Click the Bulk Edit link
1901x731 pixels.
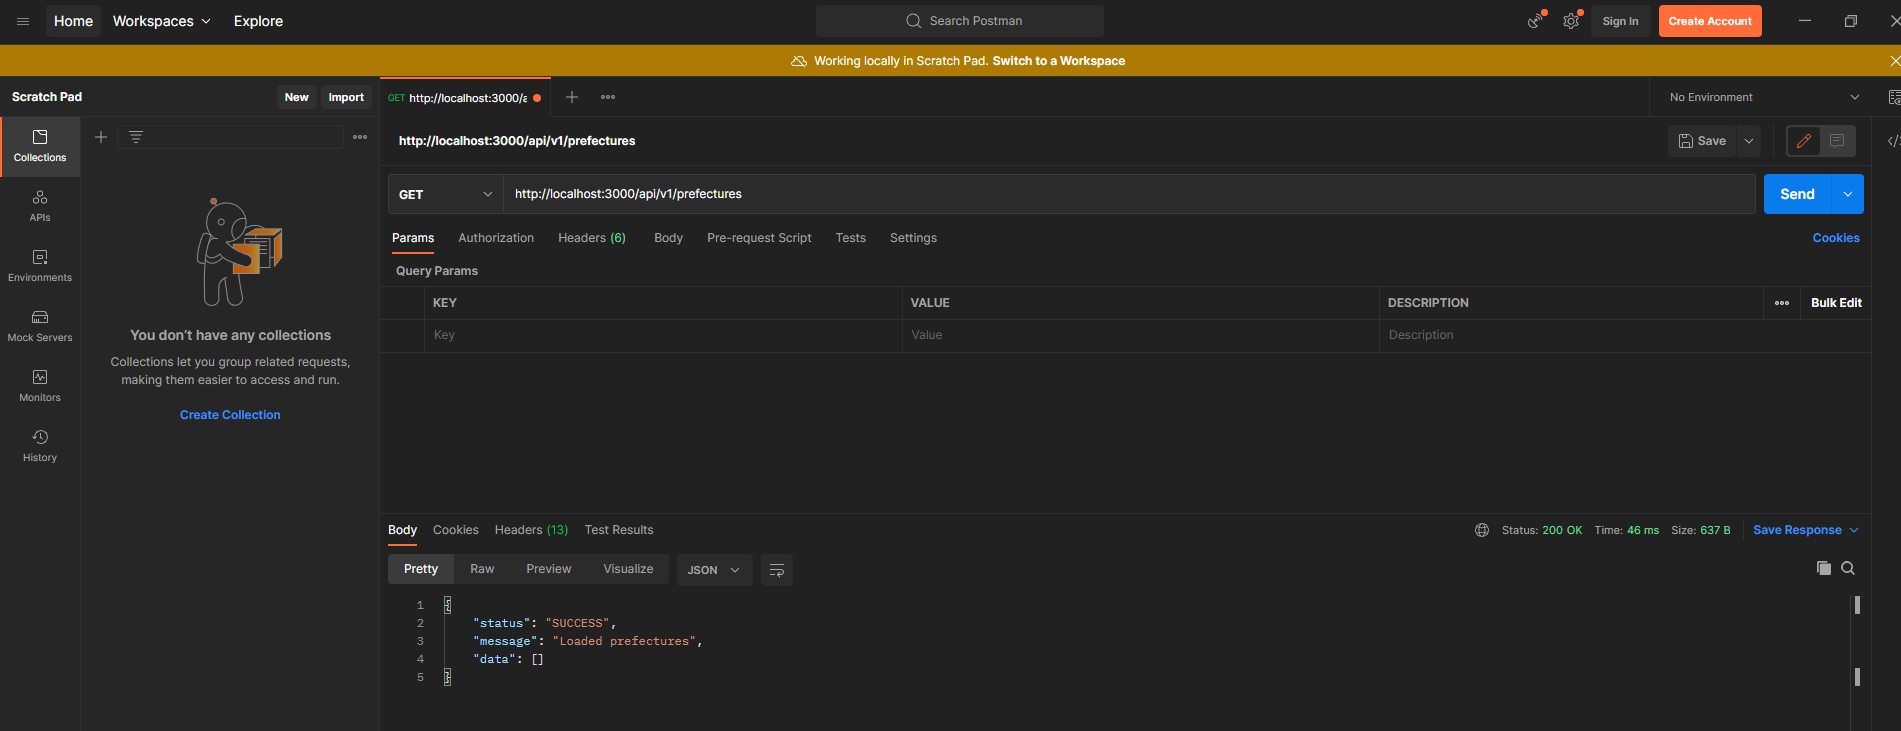pyautogui.click(x=1836, y=303)
